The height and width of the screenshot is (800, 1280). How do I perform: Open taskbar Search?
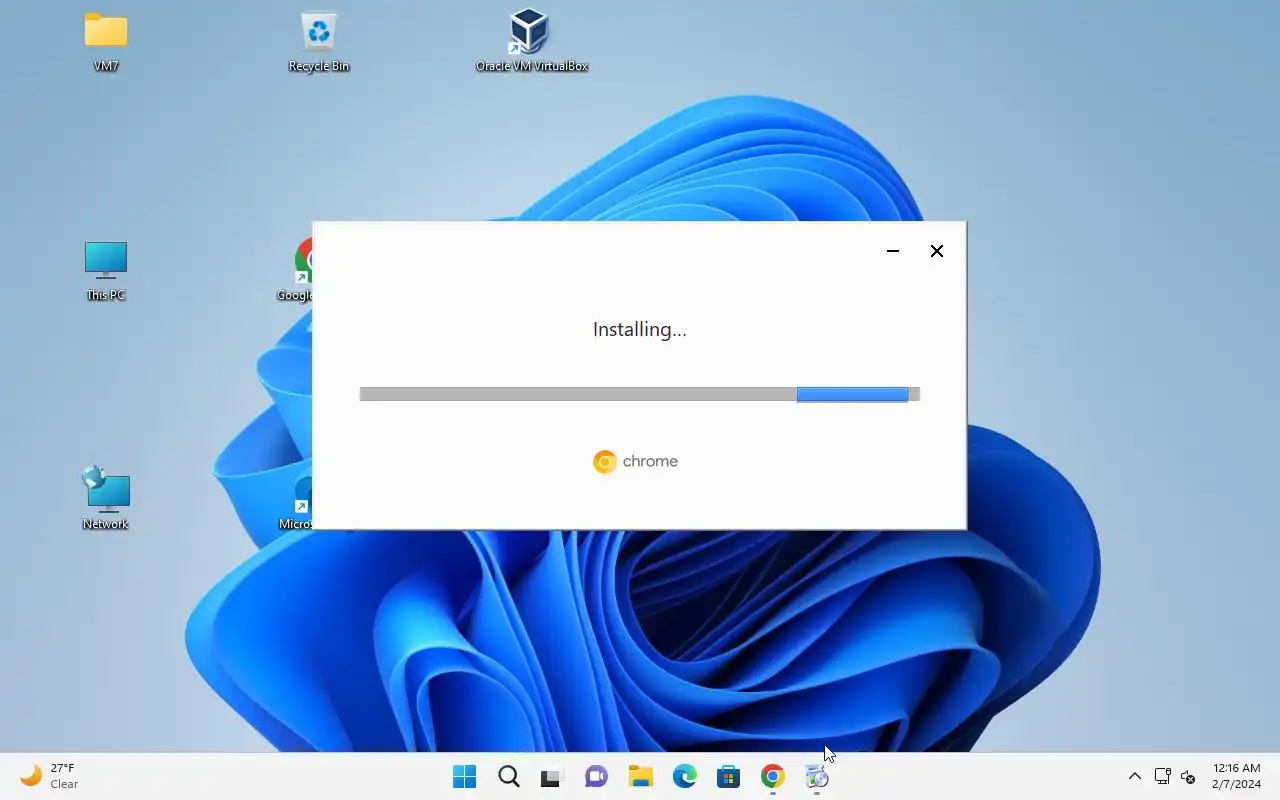click(509, 777)
